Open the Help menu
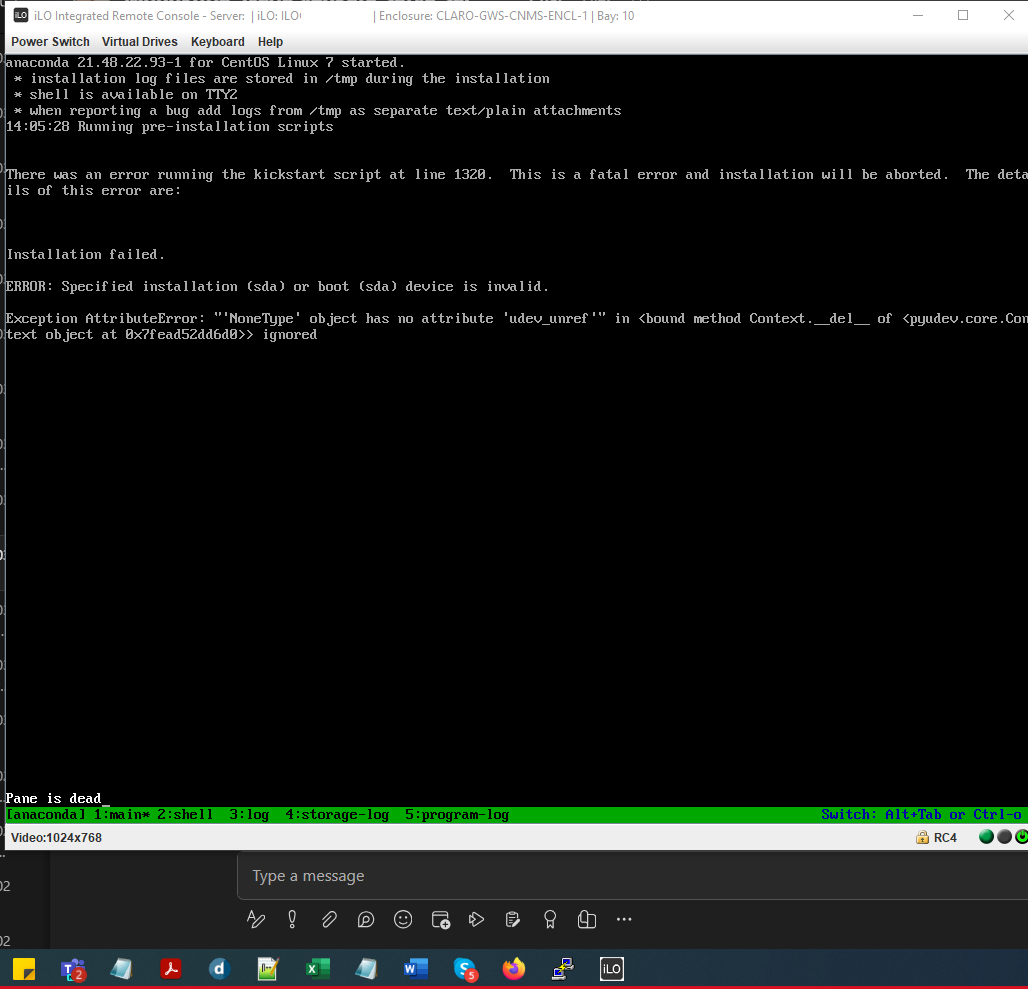Image resolution: width=1028 pixels, height=989 pixels. tap(270, 42)
